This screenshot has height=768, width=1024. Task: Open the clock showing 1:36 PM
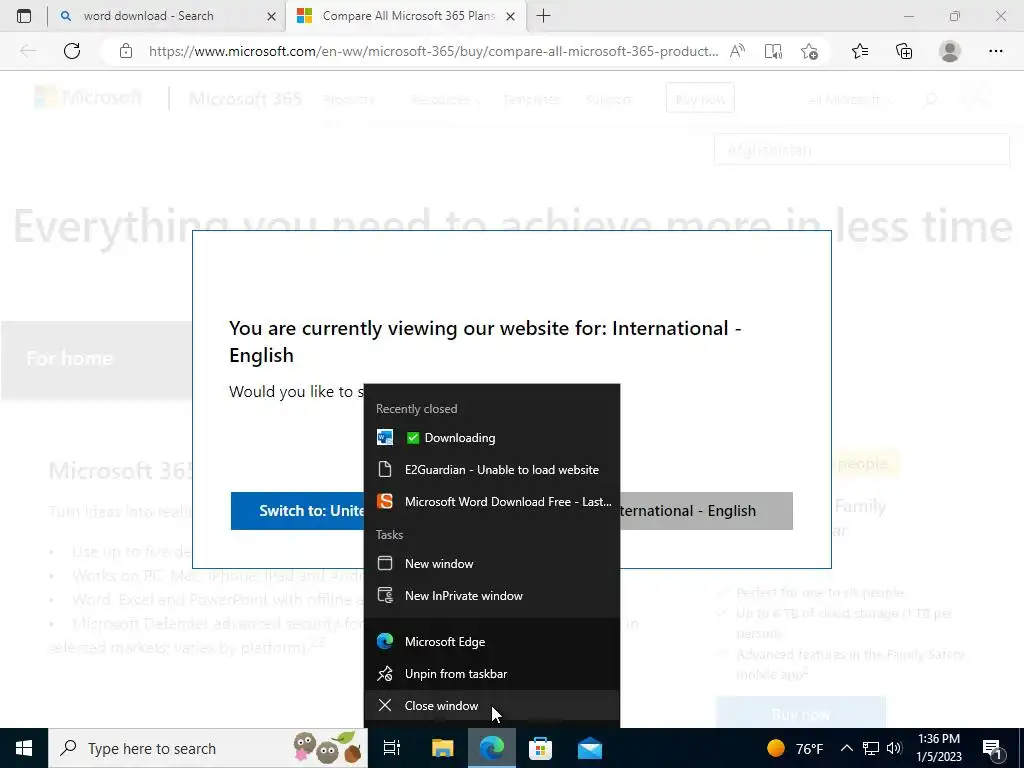(939, 748)
